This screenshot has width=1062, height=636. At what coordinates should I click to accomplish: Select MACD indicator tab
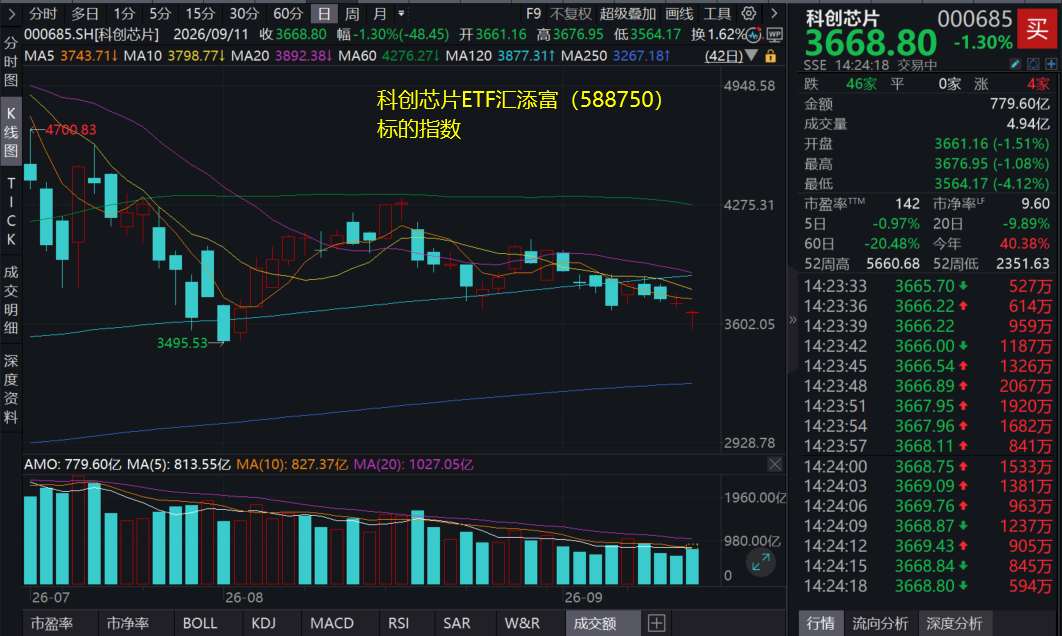coord(332,623)
